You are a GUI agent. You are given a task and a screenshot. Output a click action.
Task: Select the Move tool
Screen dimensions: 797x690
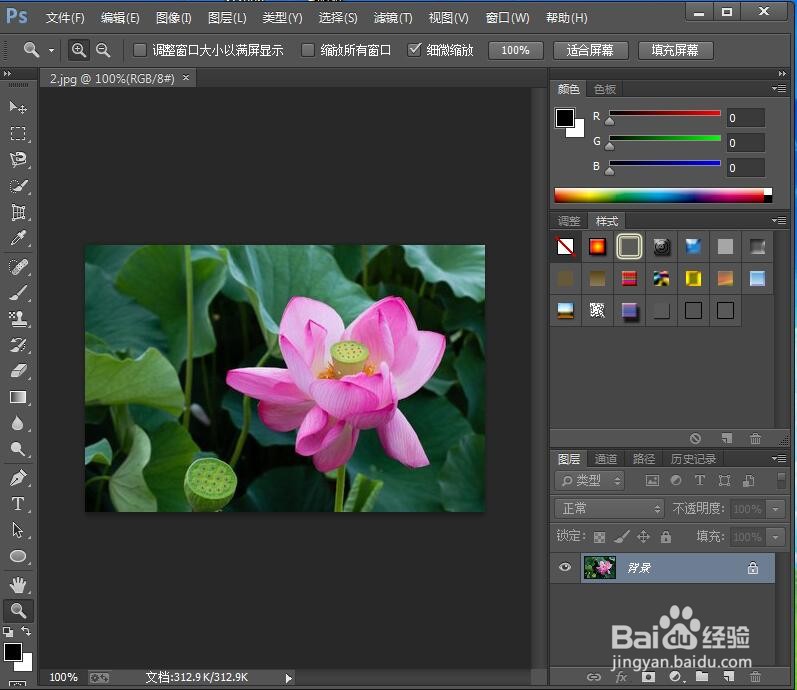click(18, 107)
